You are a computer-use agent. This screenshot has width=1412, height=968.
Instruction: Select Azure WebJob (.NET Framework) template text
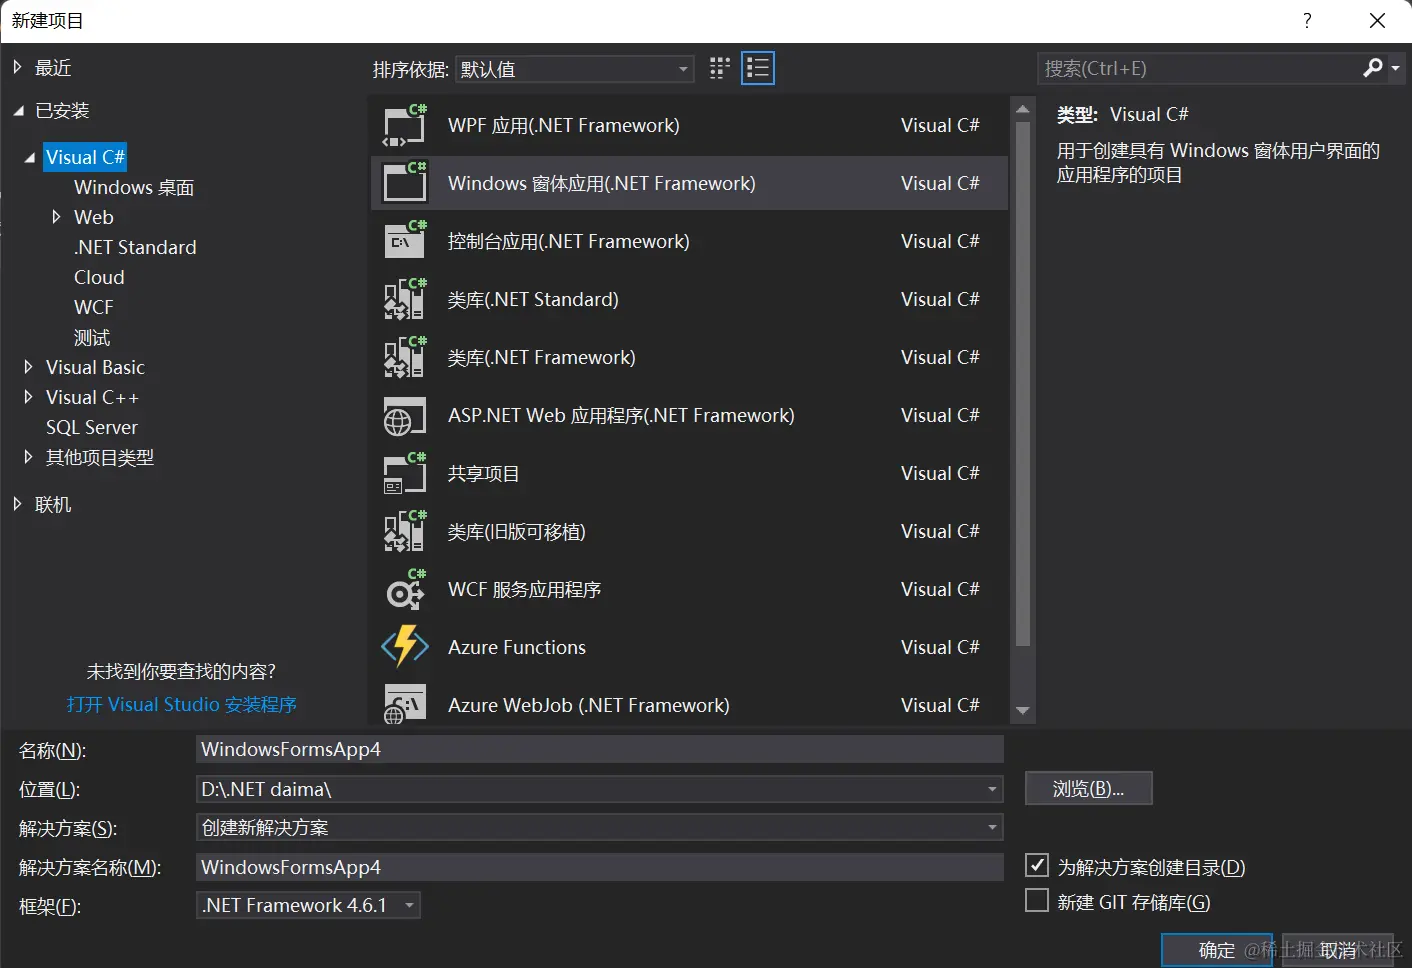589,705
